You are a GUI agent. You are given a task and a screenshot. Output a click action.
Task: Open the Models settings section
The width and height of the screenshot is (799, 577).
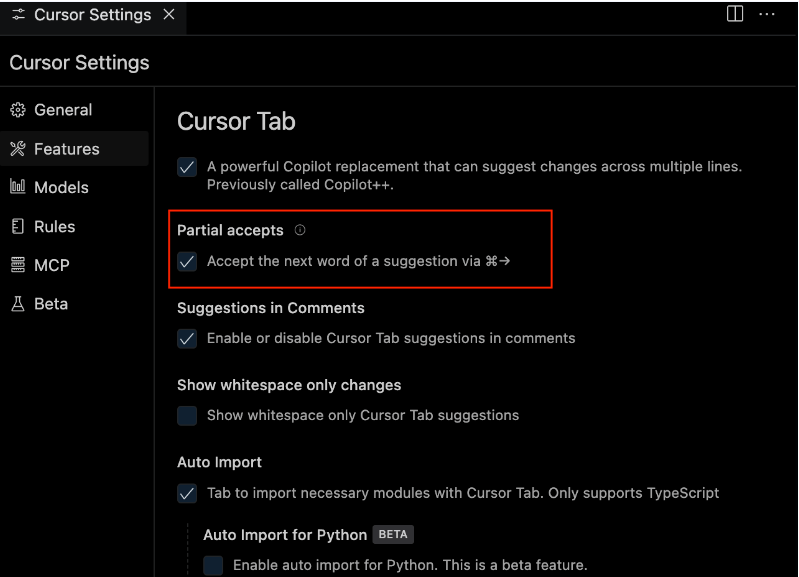(x=74, y=187)
